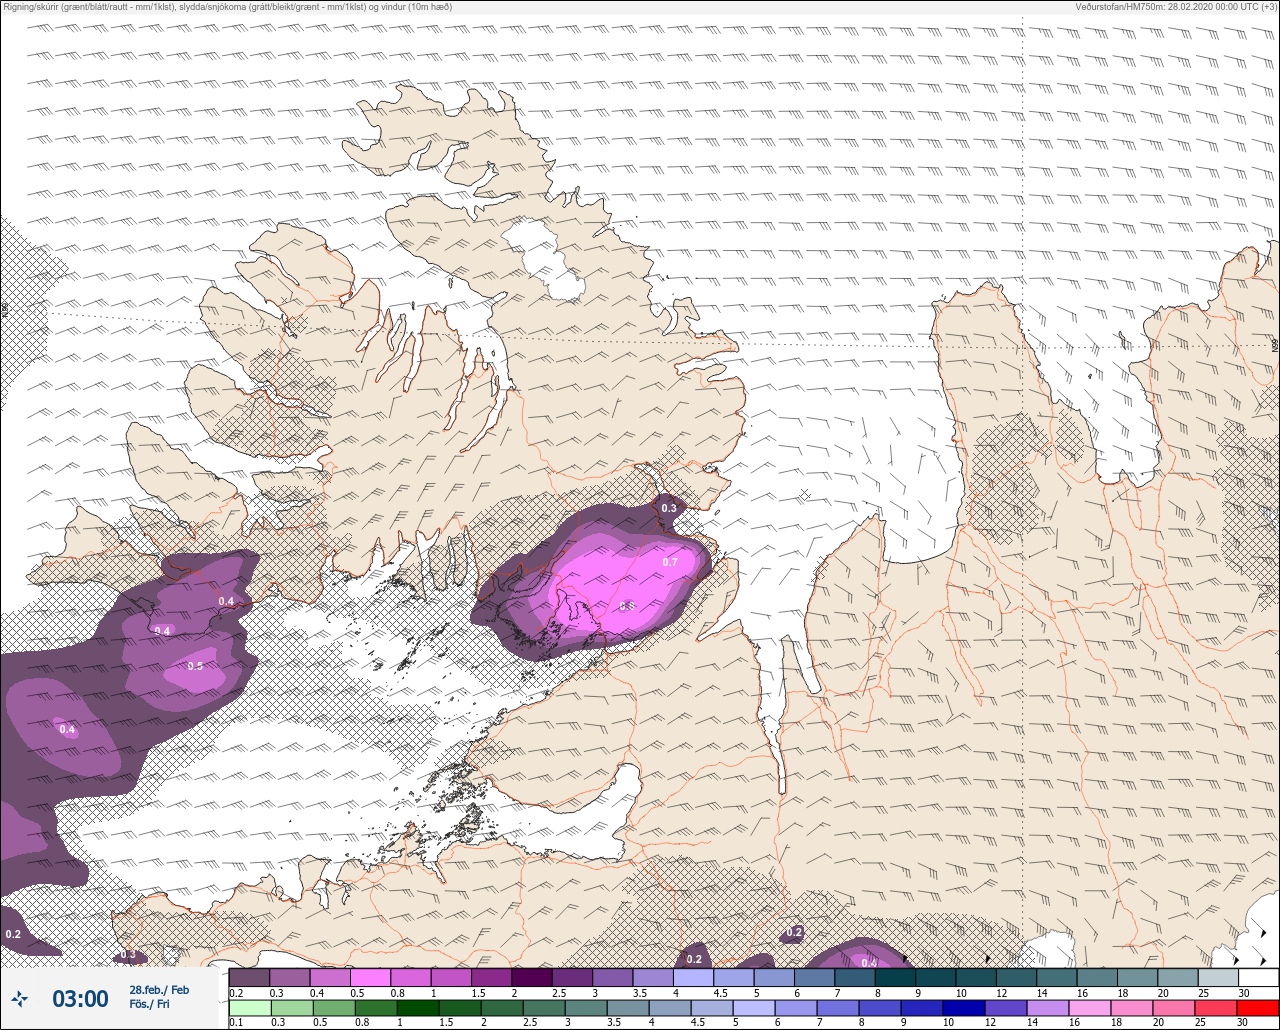Click the 03:00 forecast time label
The width and height of the screenshot is (1280, 1030).
pos(80,999)
